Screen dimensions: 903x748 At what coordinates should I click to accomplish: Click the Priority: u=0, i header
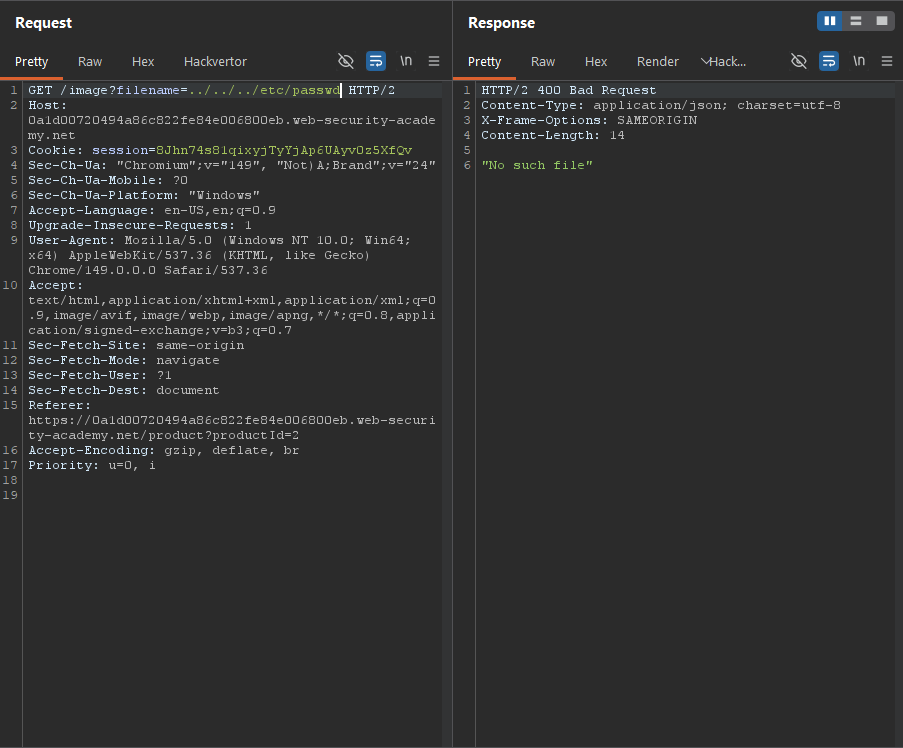click(x=92, y=465)
